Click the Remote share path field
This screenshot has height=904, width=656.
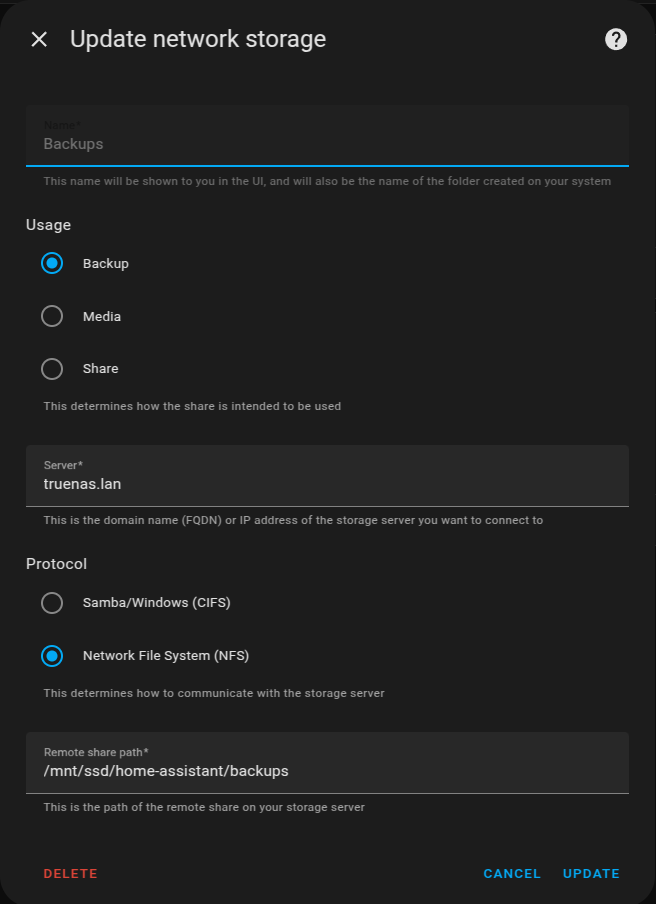point(327,771)
